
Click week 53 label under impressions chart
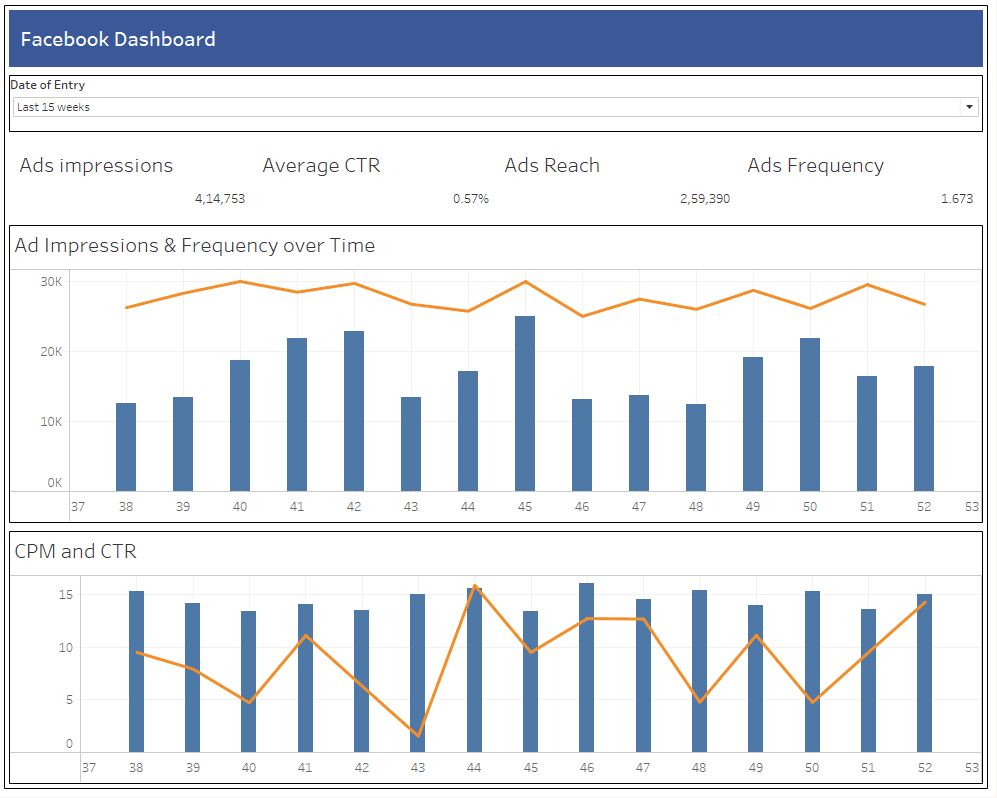pos(972,507)
